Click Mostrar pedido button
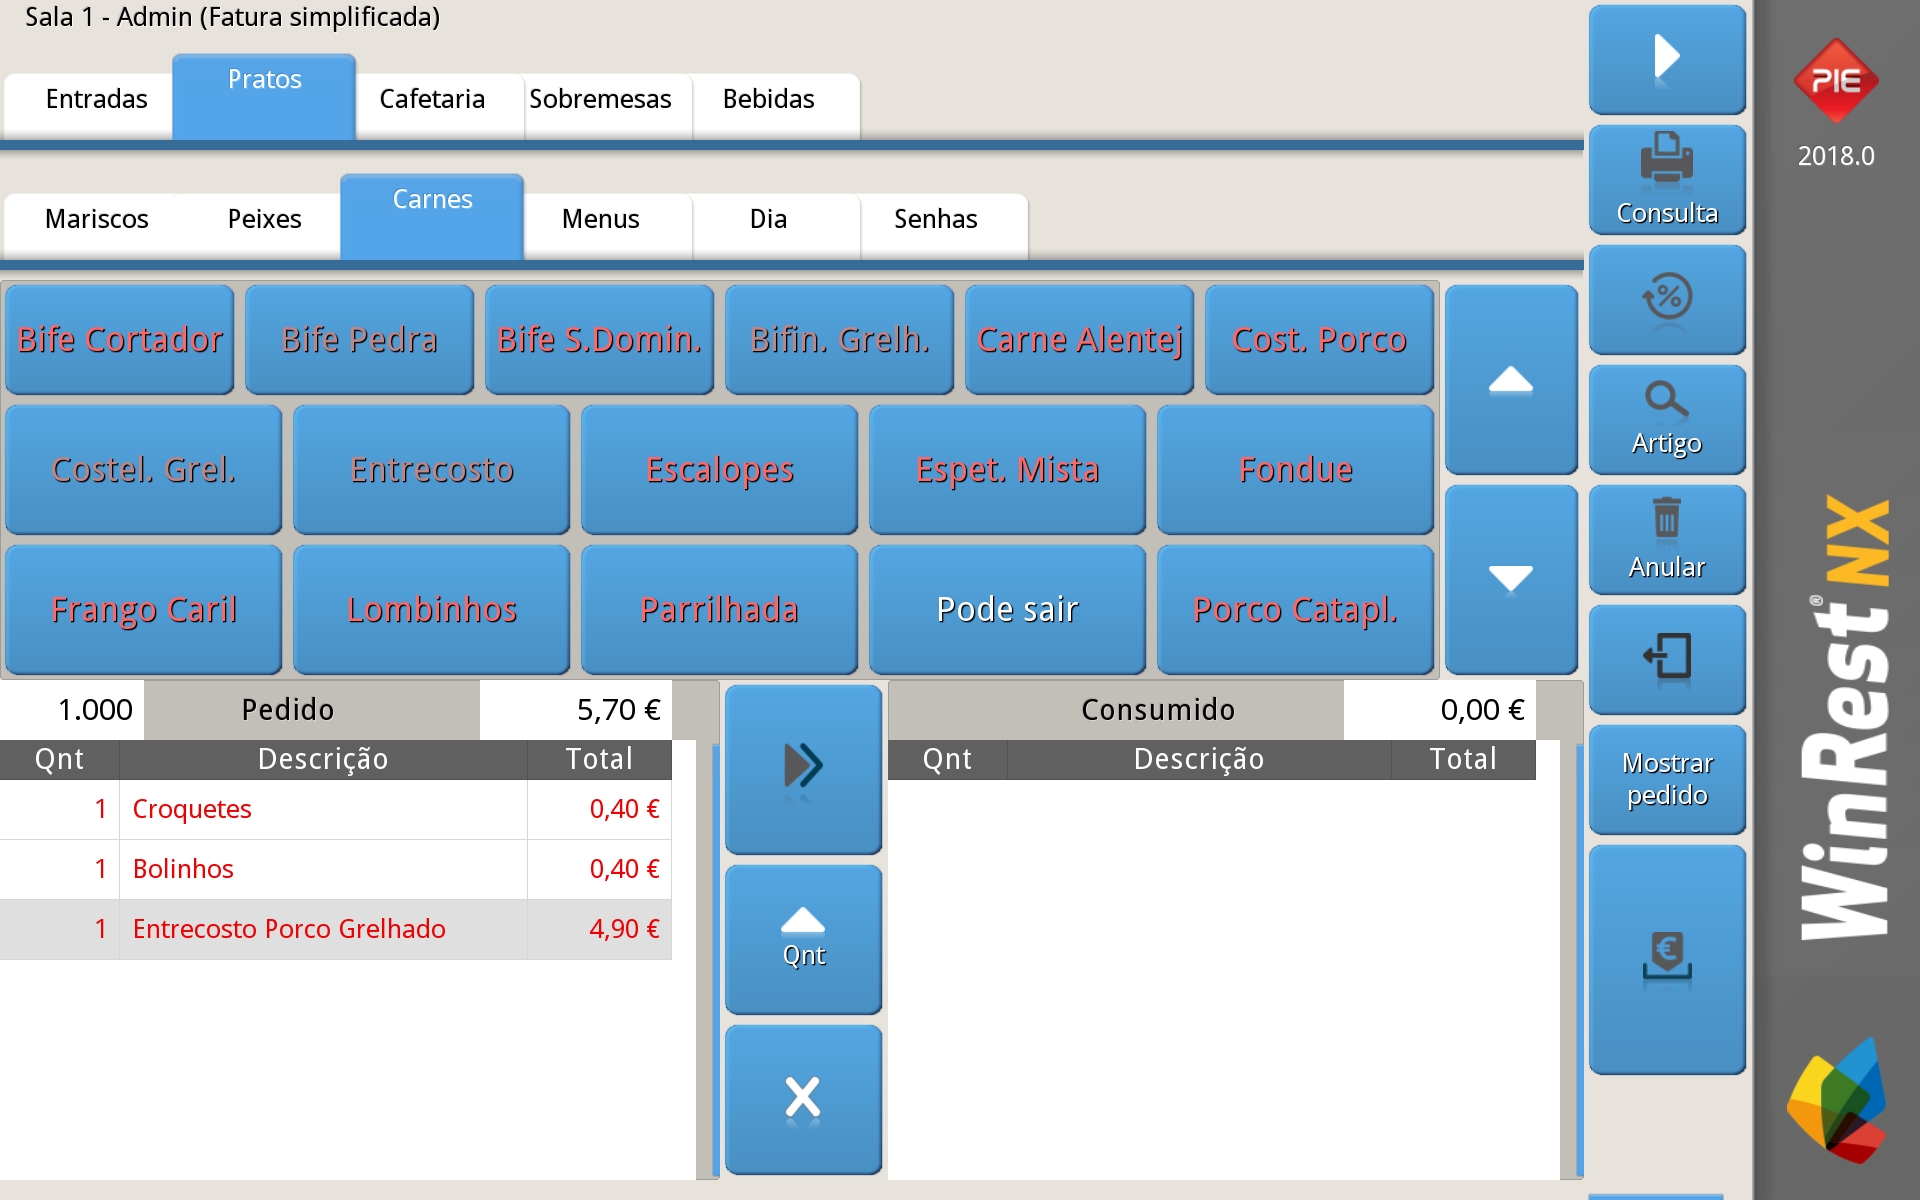This screenshot has width=1920, height=1200. [x=1667, y=779]
